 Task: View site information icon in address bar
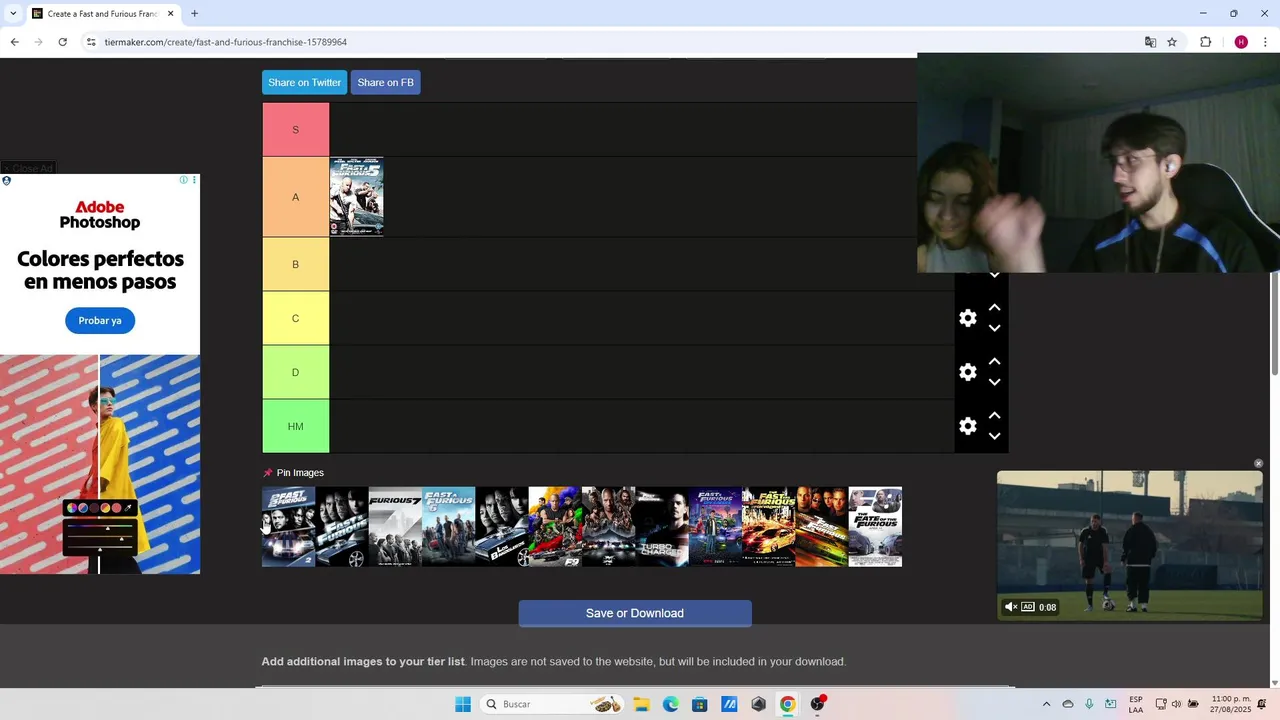[x=90, y=42]
